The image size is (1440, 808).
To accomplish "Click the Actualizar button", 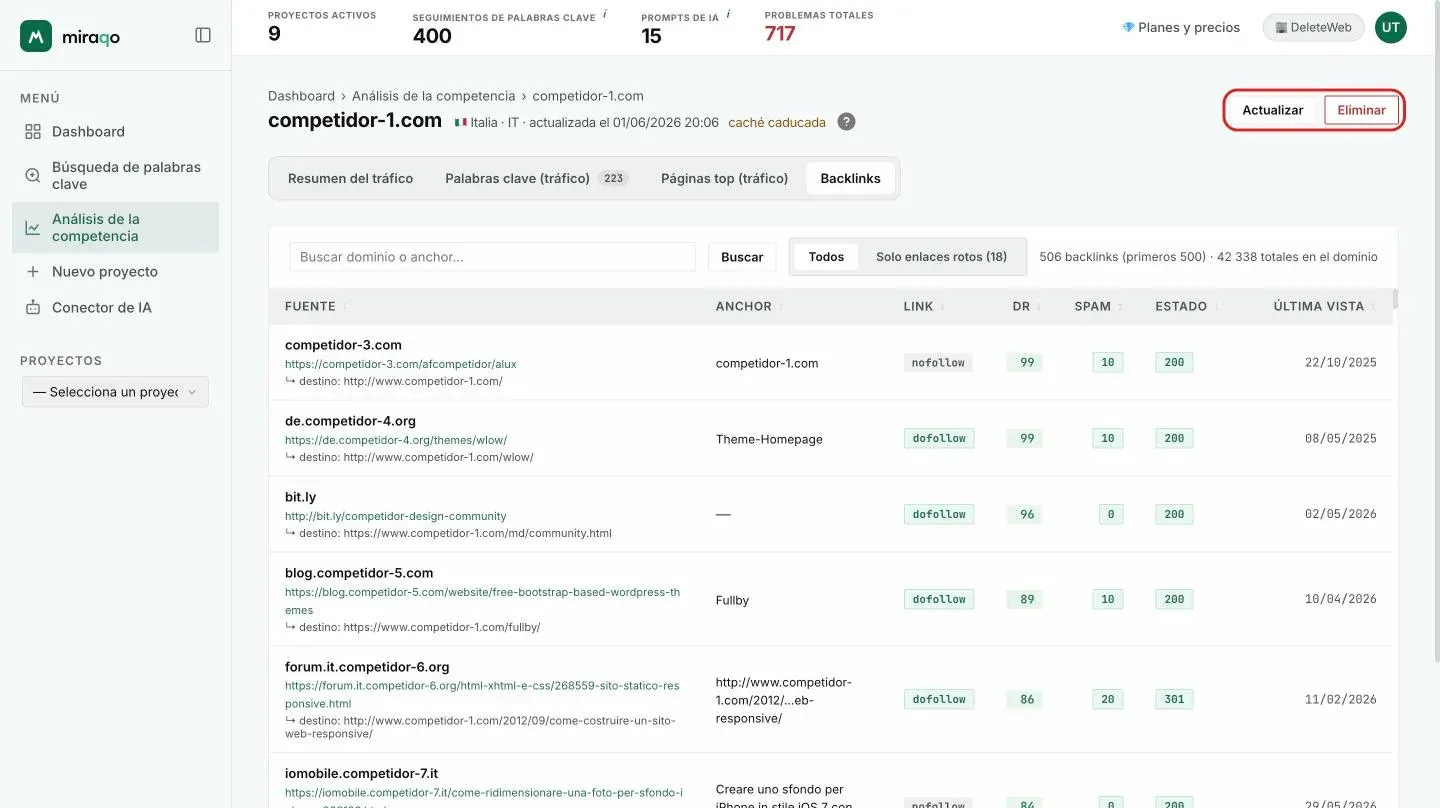I will tap(1272, 110).
